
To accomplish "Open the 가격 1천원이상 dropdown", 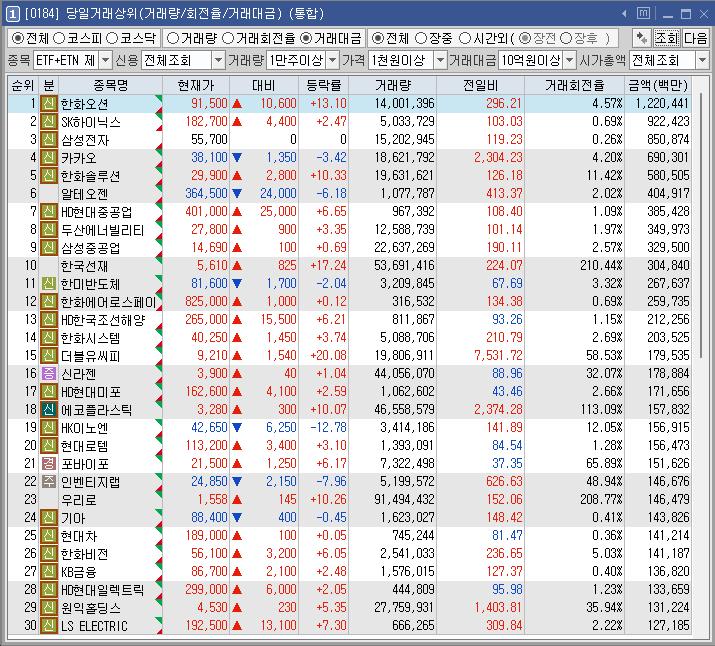I will click(440, 60).
